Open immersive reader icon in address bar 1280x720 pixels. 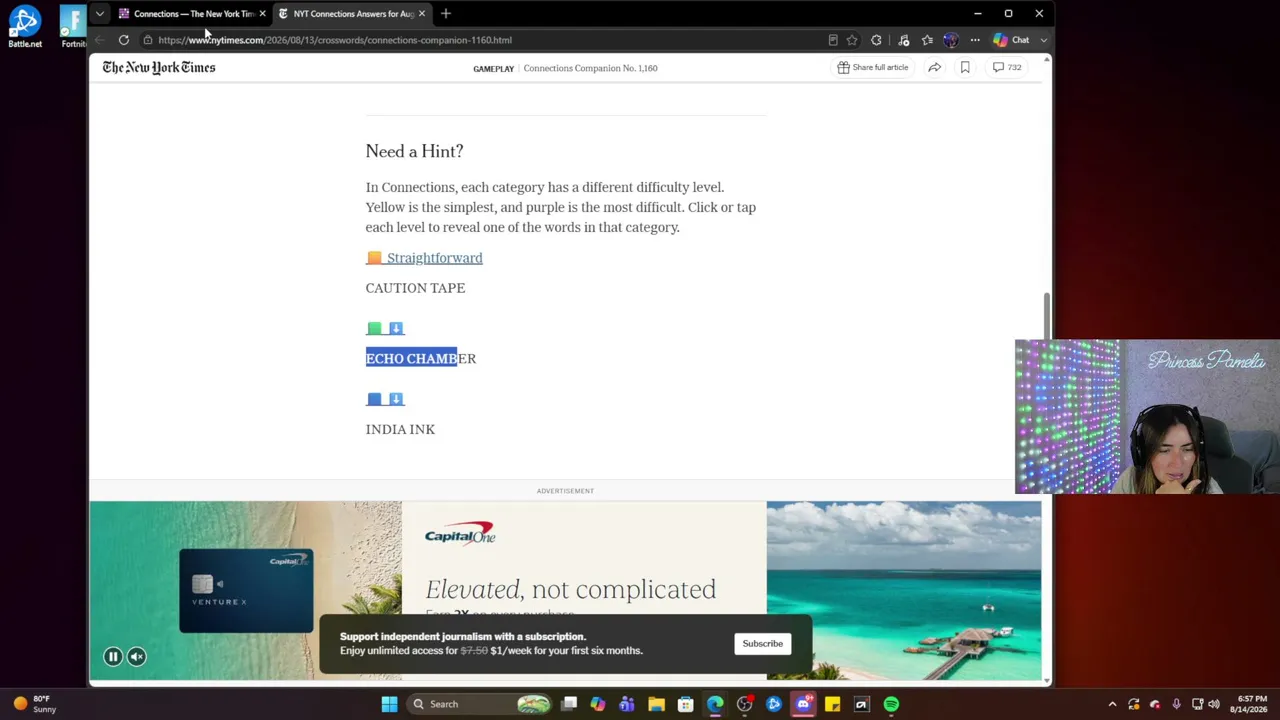832,40
